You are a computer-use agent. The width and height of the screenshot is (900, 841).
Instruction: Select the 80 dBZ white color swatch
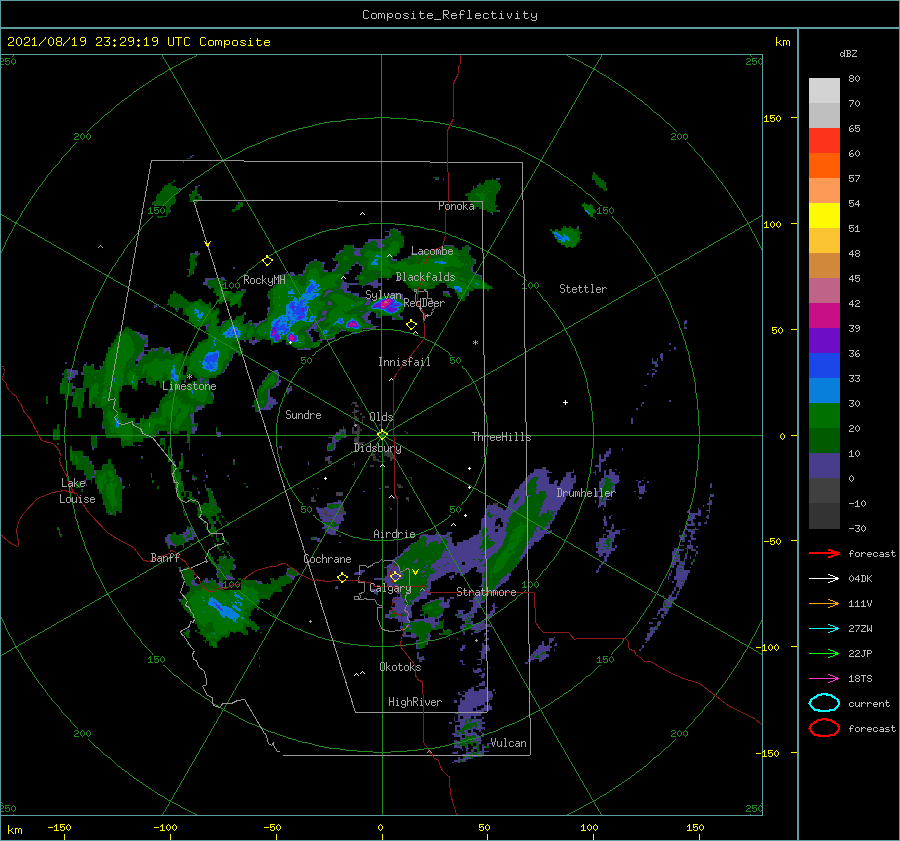point(824,91)
